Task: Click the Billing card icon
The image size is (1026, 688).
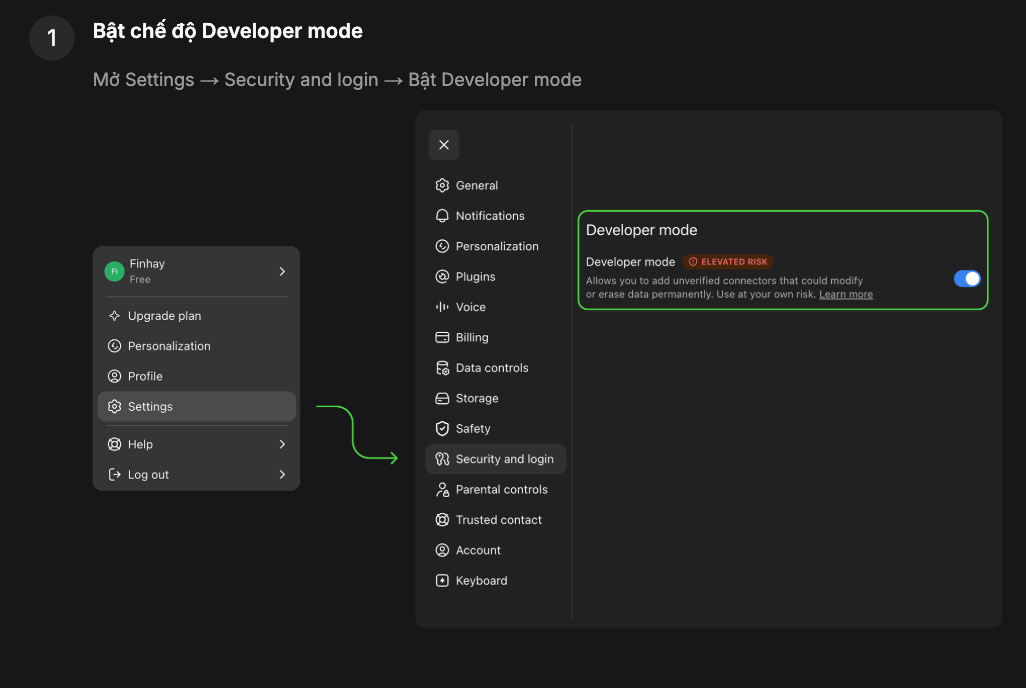Action: pos(442,337)
